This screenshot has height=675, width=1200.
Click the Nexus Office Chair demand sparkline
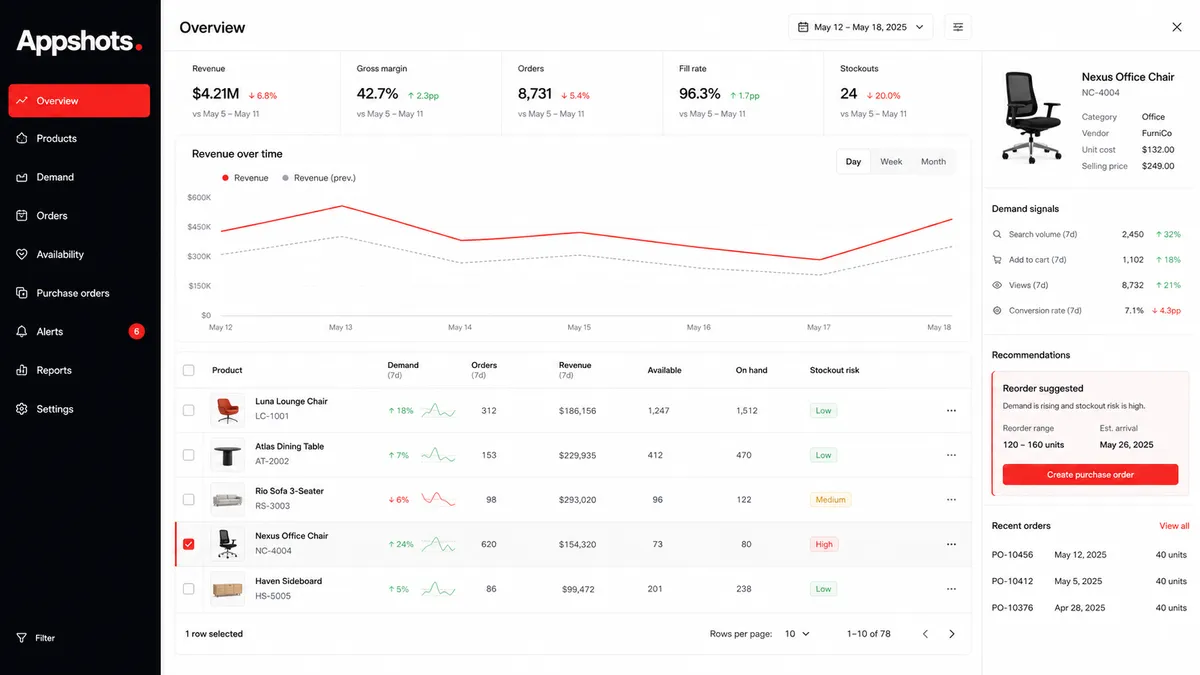[x=438, y=544]
